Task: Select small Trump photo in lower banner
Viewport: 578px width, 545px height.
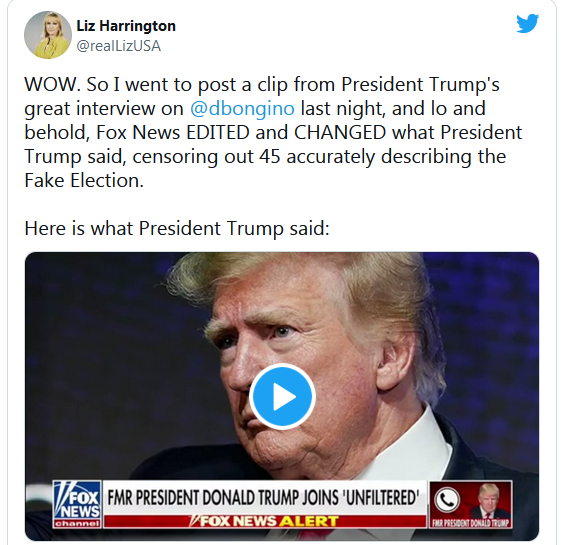Action: (490, 501)
